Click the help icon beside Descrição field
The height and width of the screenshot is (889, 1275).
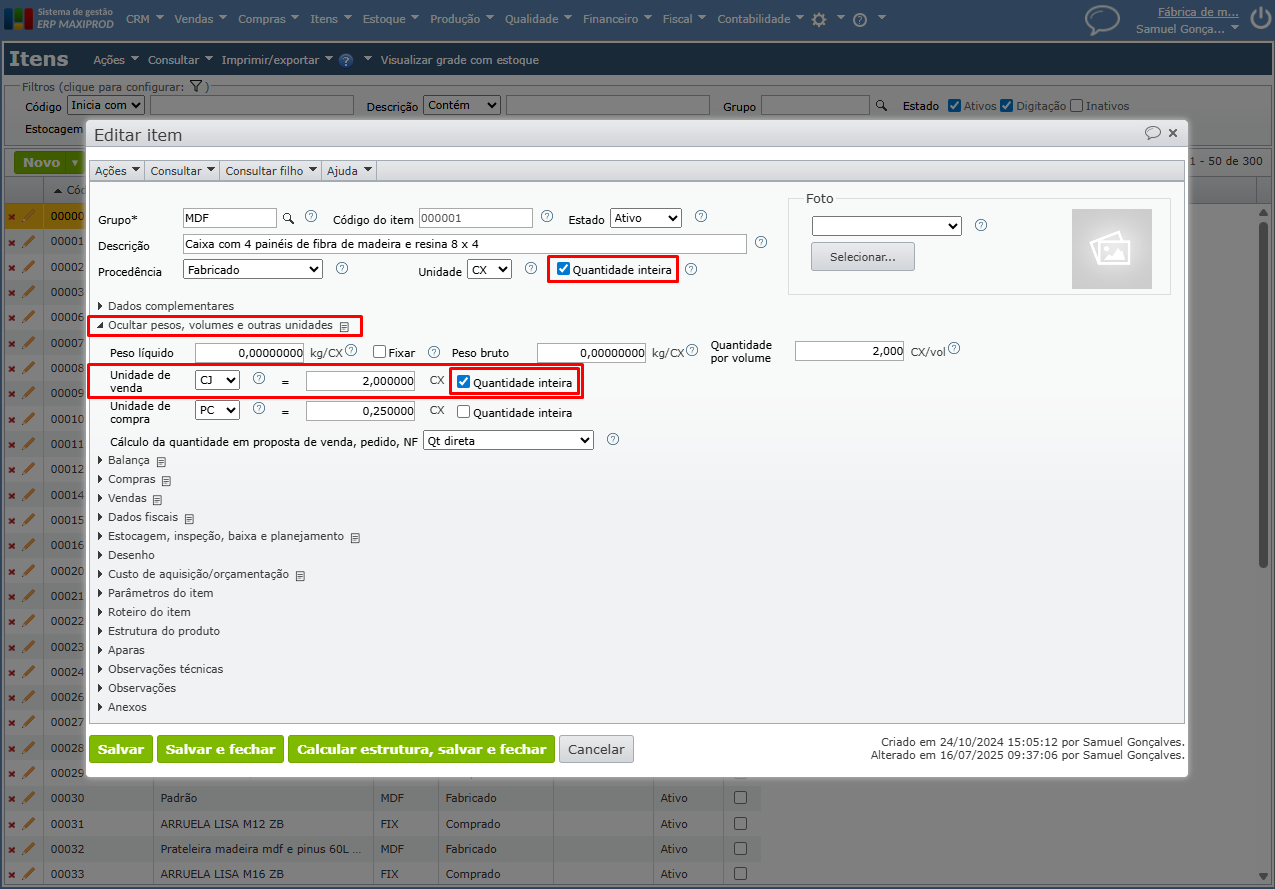pos(761,242)
